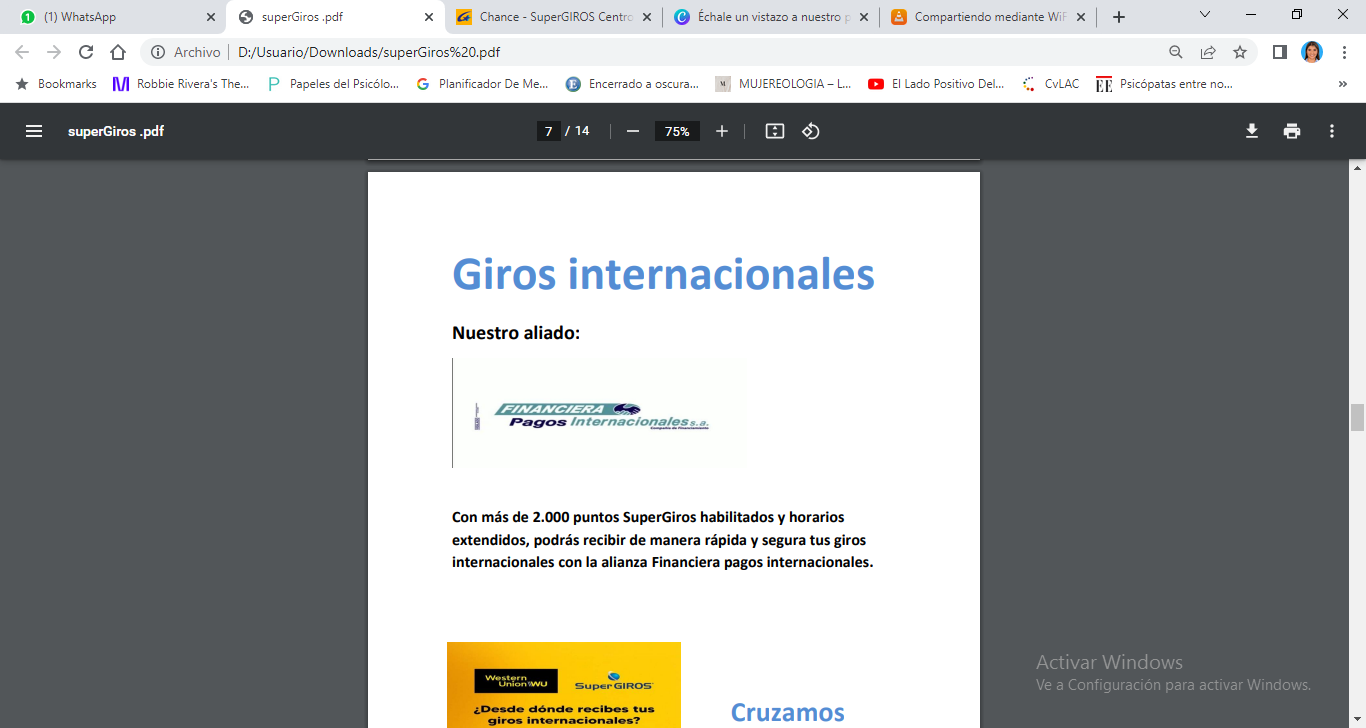Click the Fit to page icon

tap(774, 131)
